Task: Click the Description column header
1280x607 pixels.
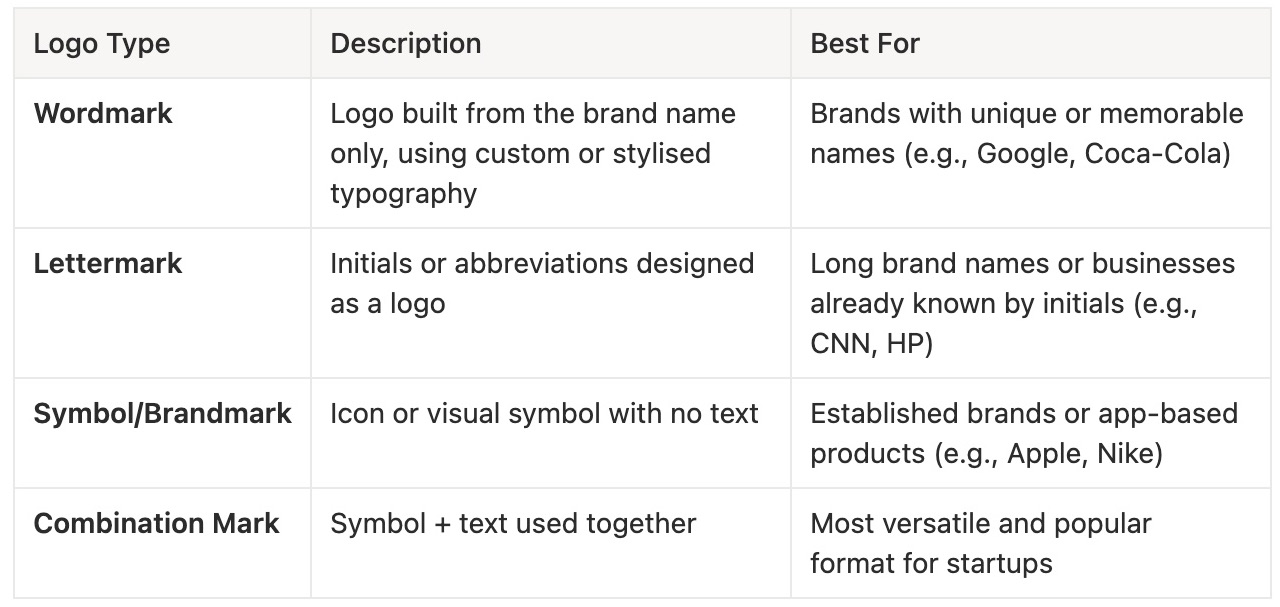Action: click(x=406, y=44)
